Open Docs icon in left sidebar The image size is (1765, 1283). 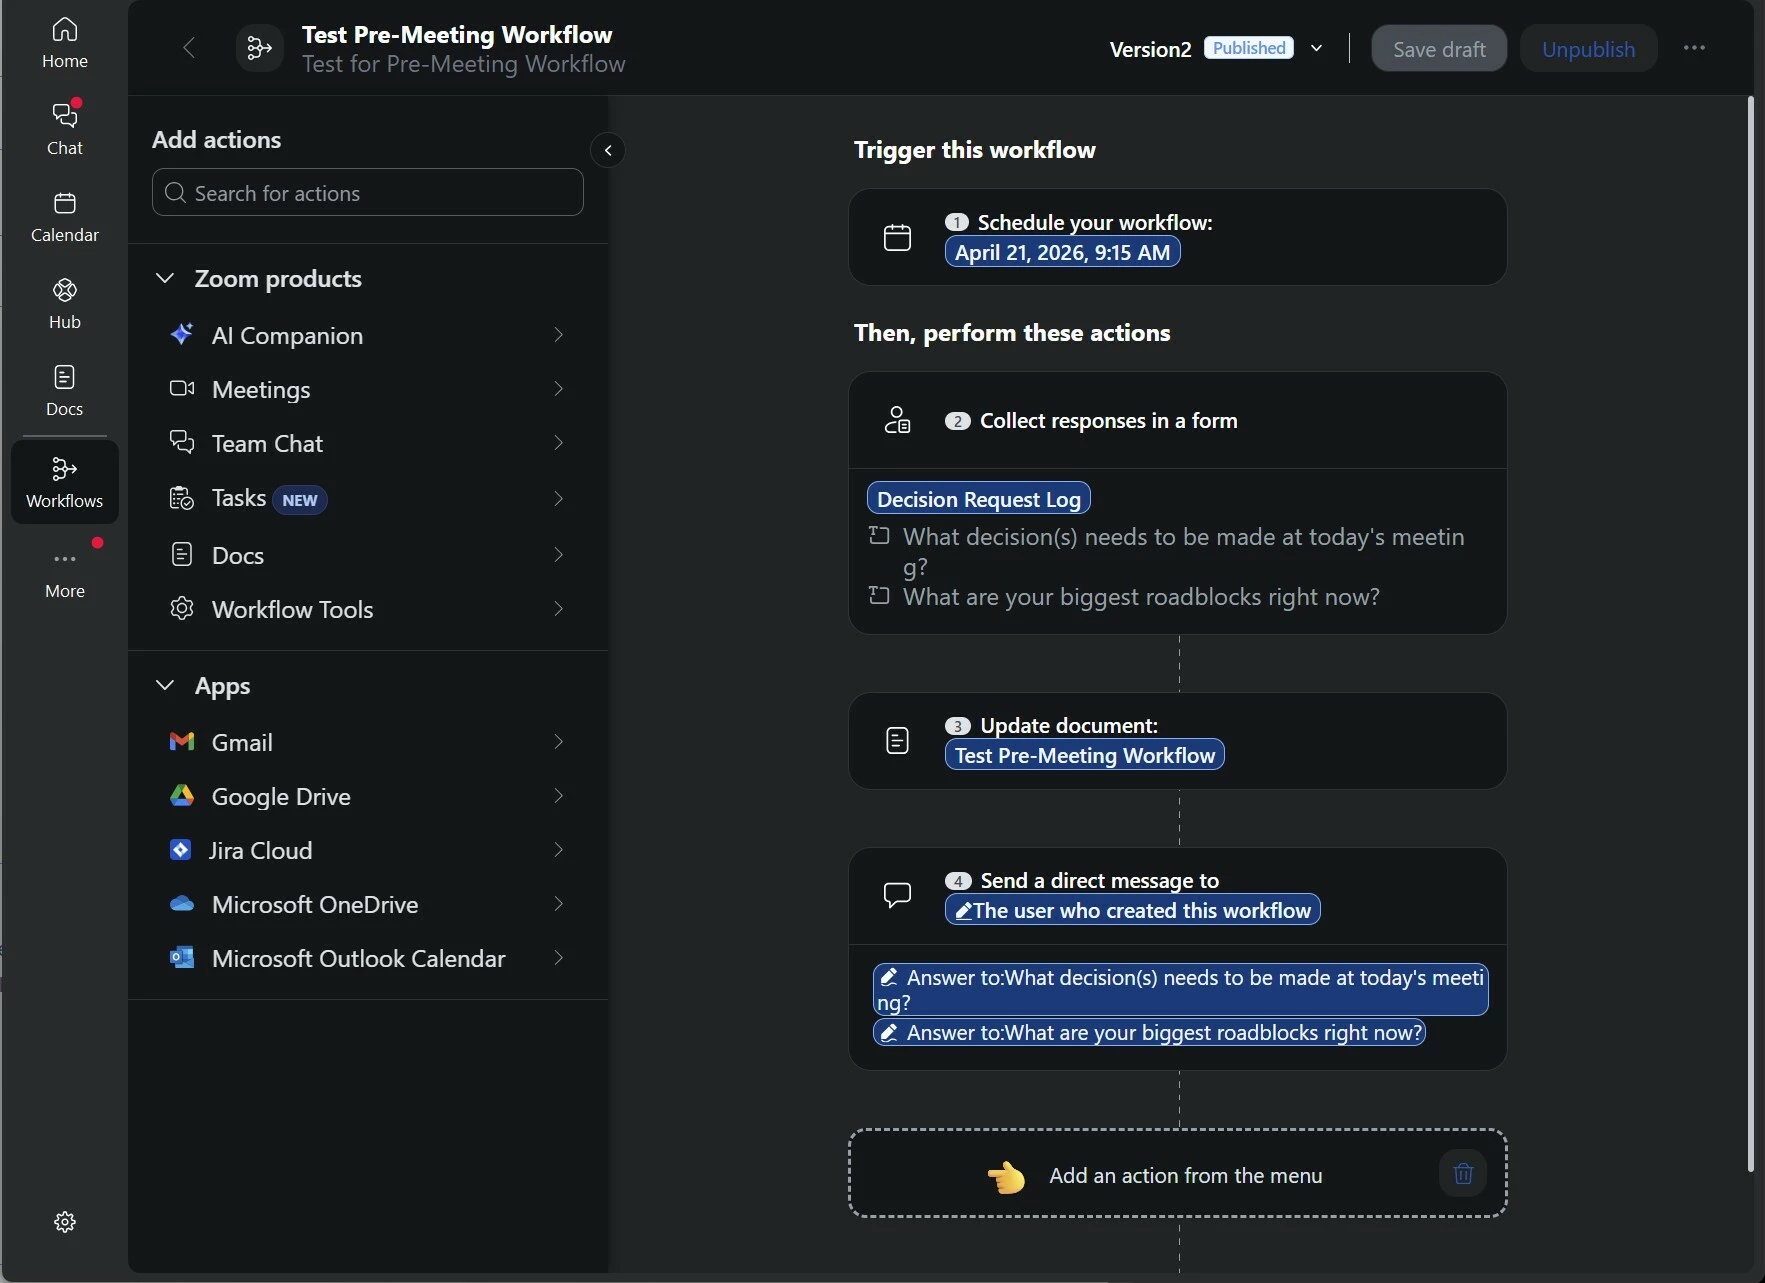(65, 390)
